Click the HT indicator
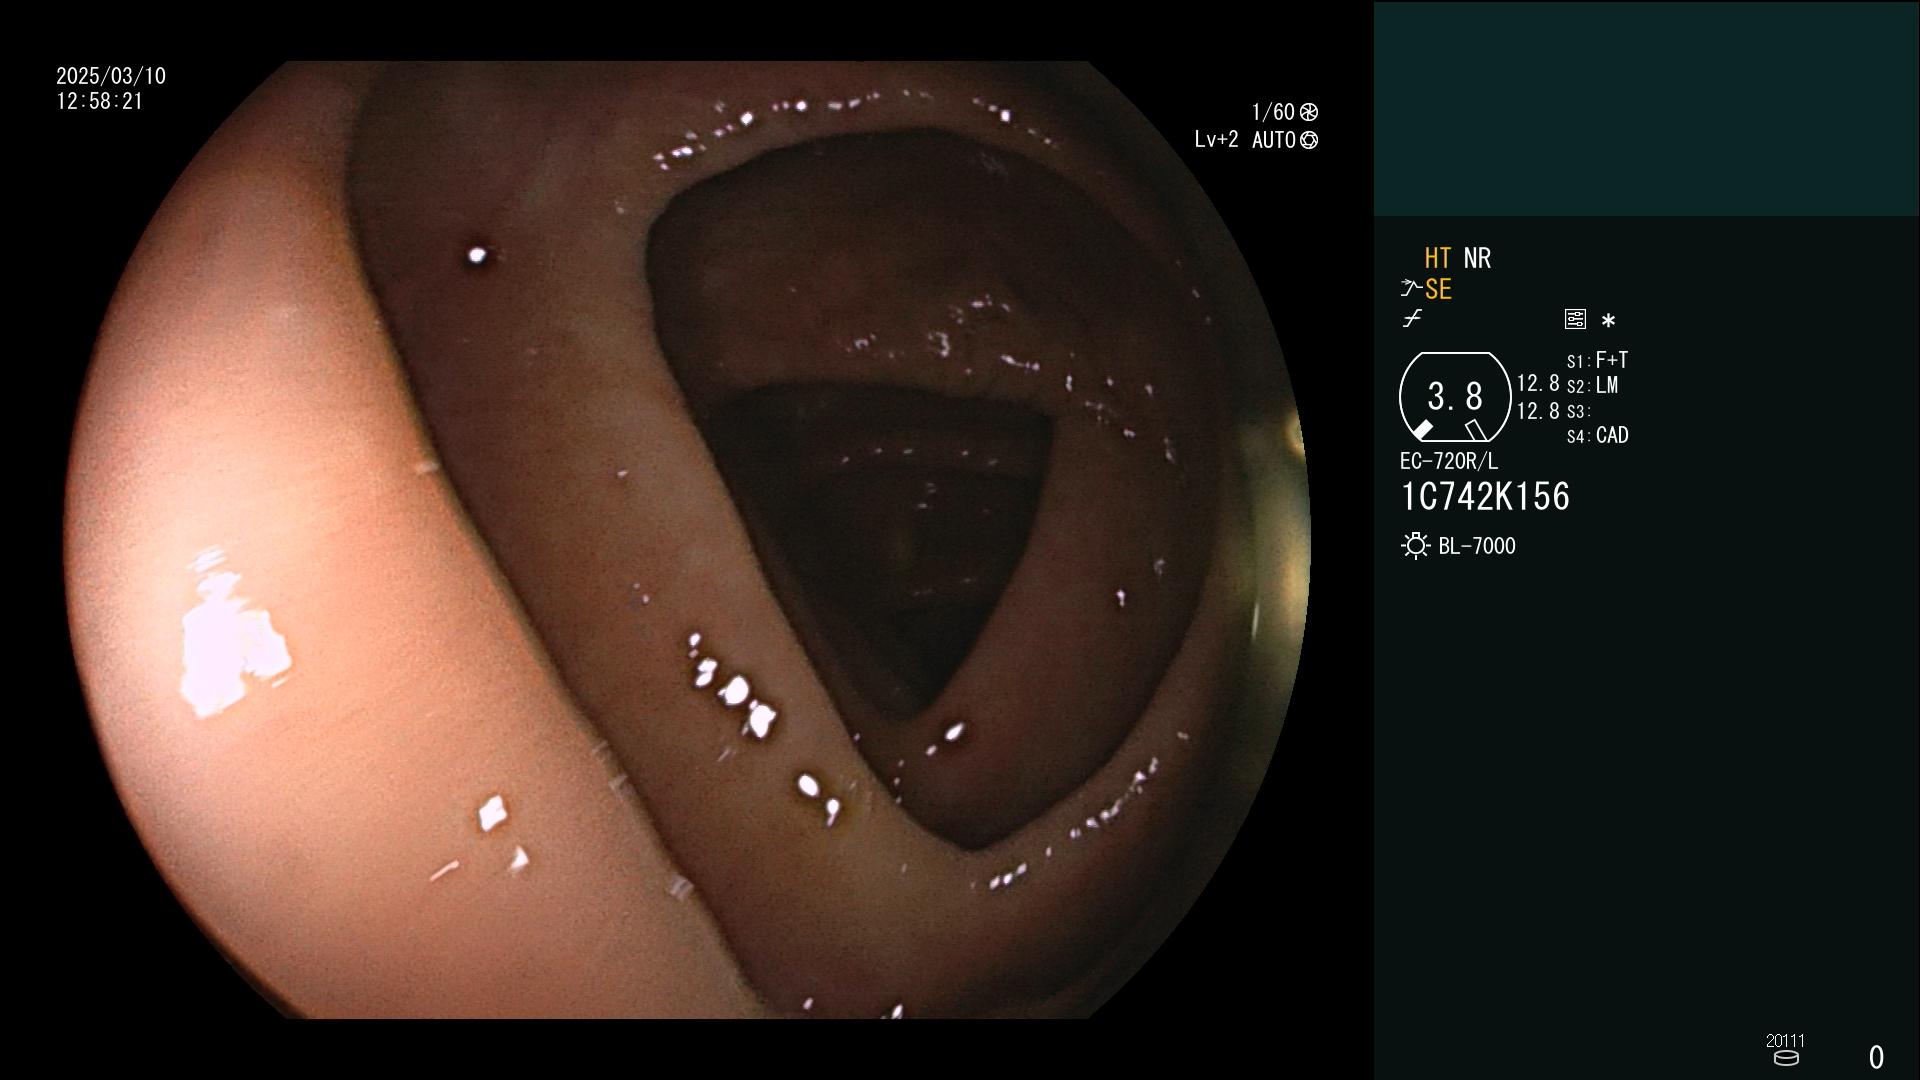Image resolution: width=1920 pixels, height=1080 pixels. tap(1437, 258)
